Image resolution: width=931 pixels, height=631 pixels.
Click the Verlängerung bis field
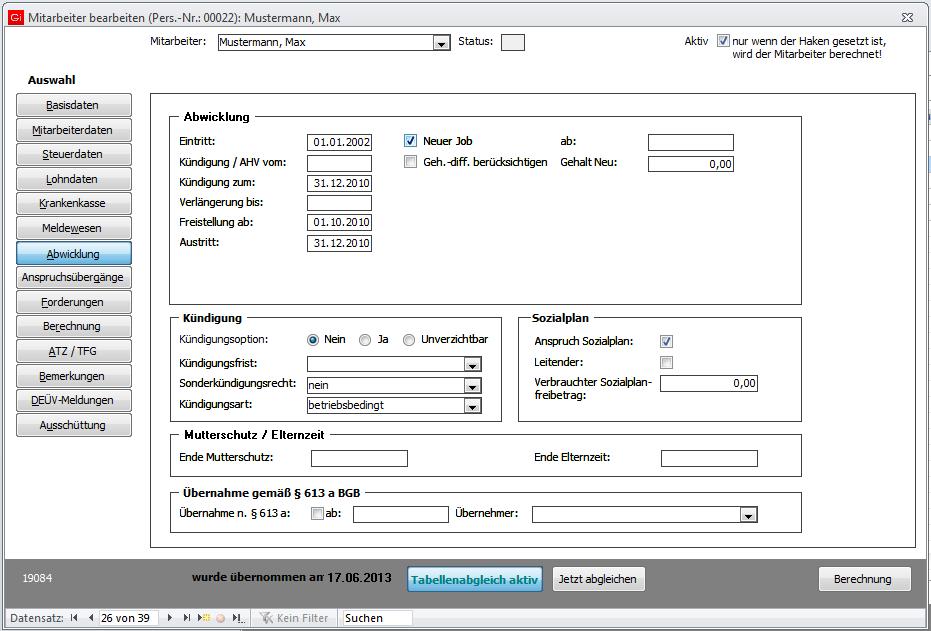click(x=340, y=203)
